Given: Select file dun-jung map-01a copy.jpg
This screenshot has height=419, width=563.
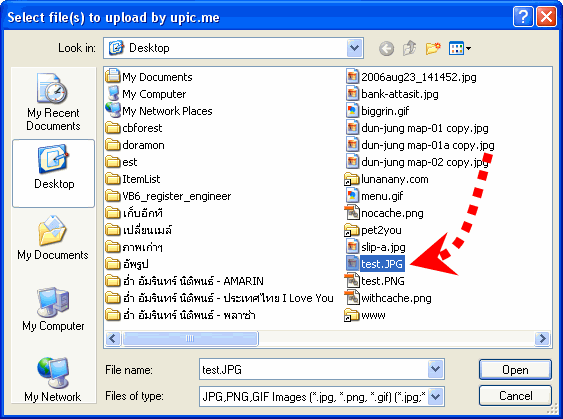Looking at the screenshot, I should tap(420, 145).
